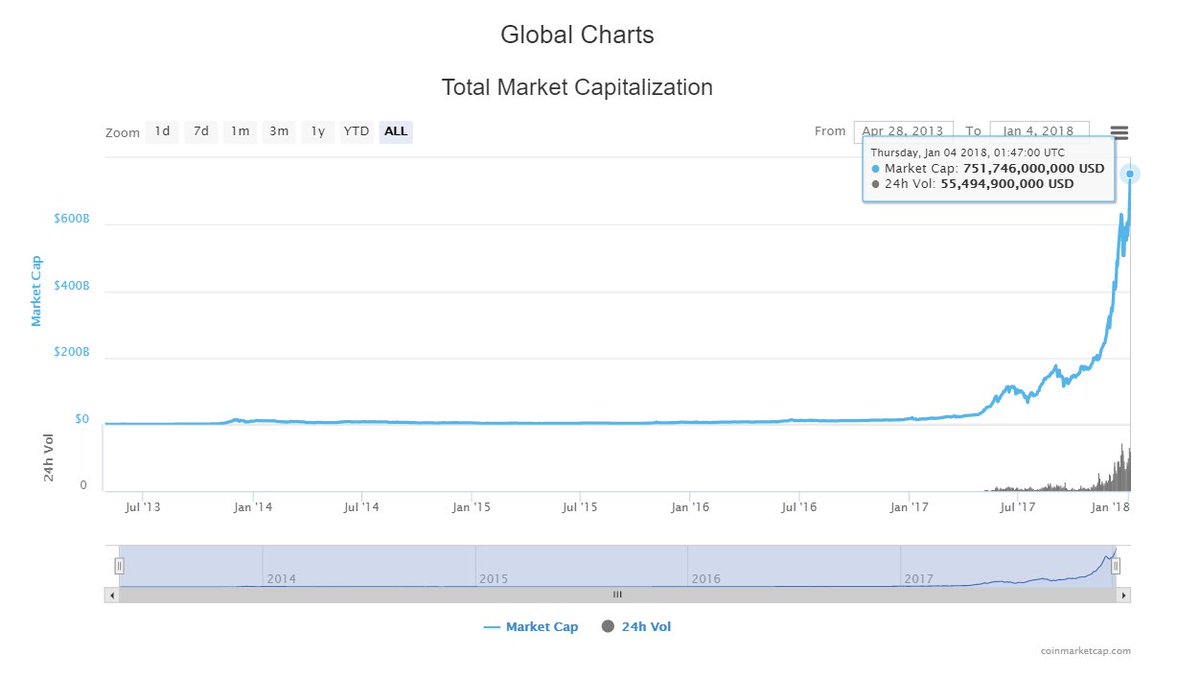Click the $600B axis label
This screenshot has width=1200, height=679.
click(x=70, y=219)
